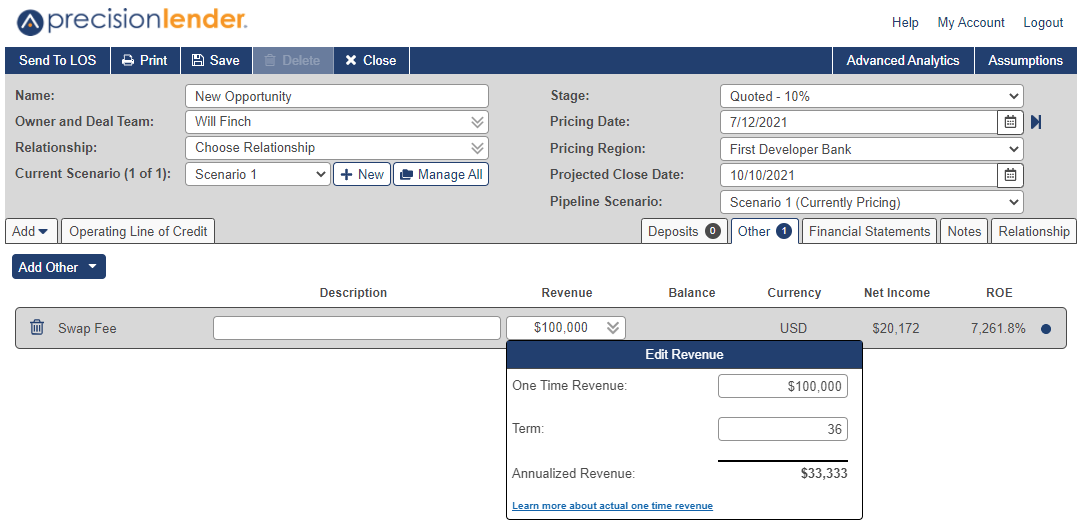Viewport: 1082px width, 529px height.
Task: Delete the Swap Fee row with trash icon
Action: (37, 328)
